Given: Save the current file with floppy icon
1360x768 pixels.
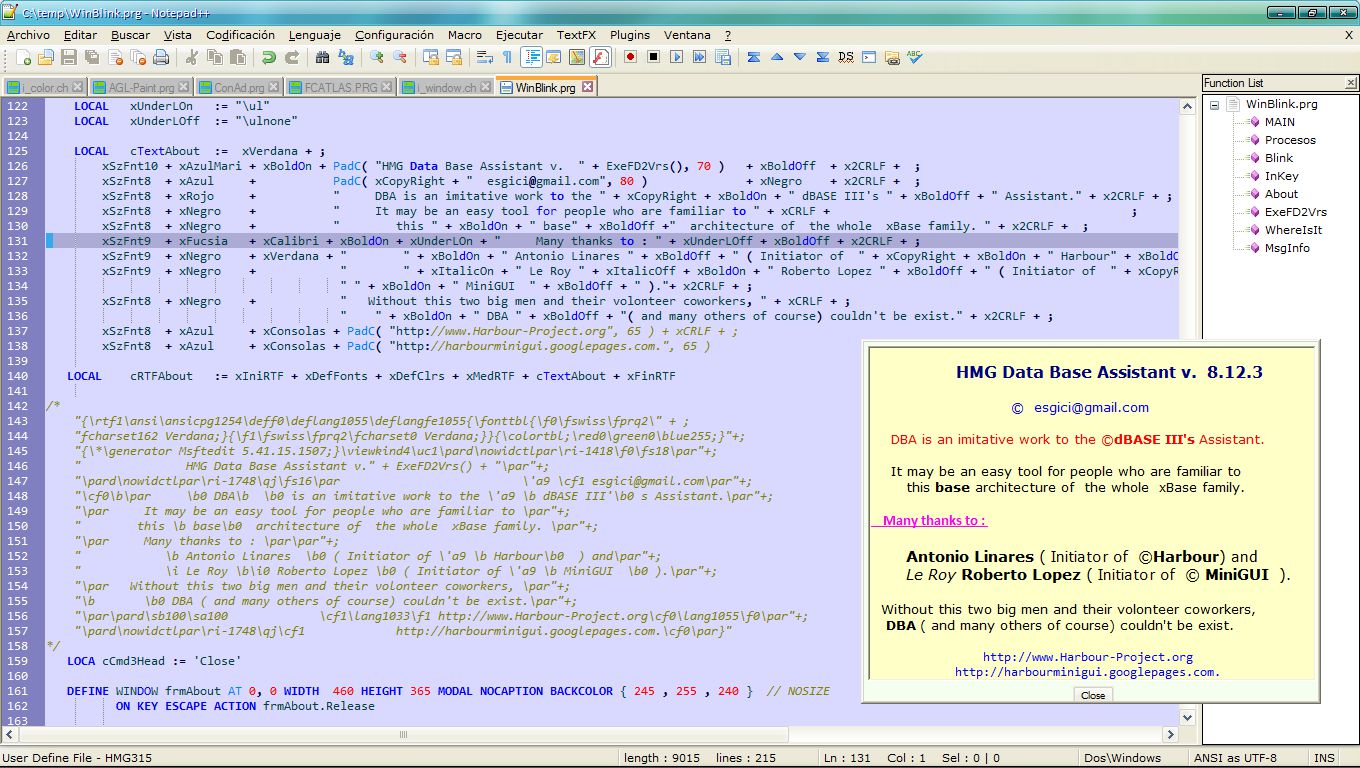Looking at the screenshot, I should tap(69, 57).
